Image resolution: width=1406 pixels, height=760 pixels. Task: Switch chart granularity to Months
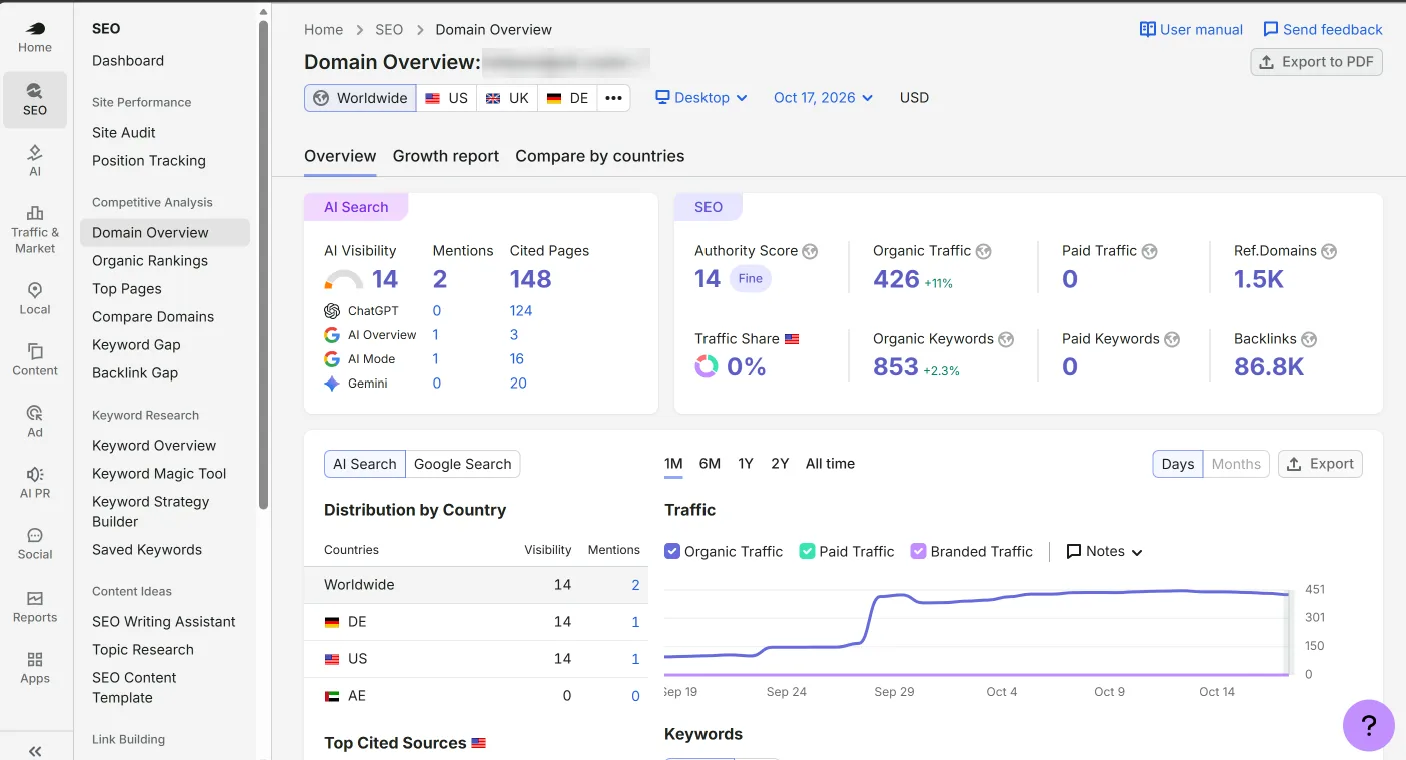click(1236, 464)
